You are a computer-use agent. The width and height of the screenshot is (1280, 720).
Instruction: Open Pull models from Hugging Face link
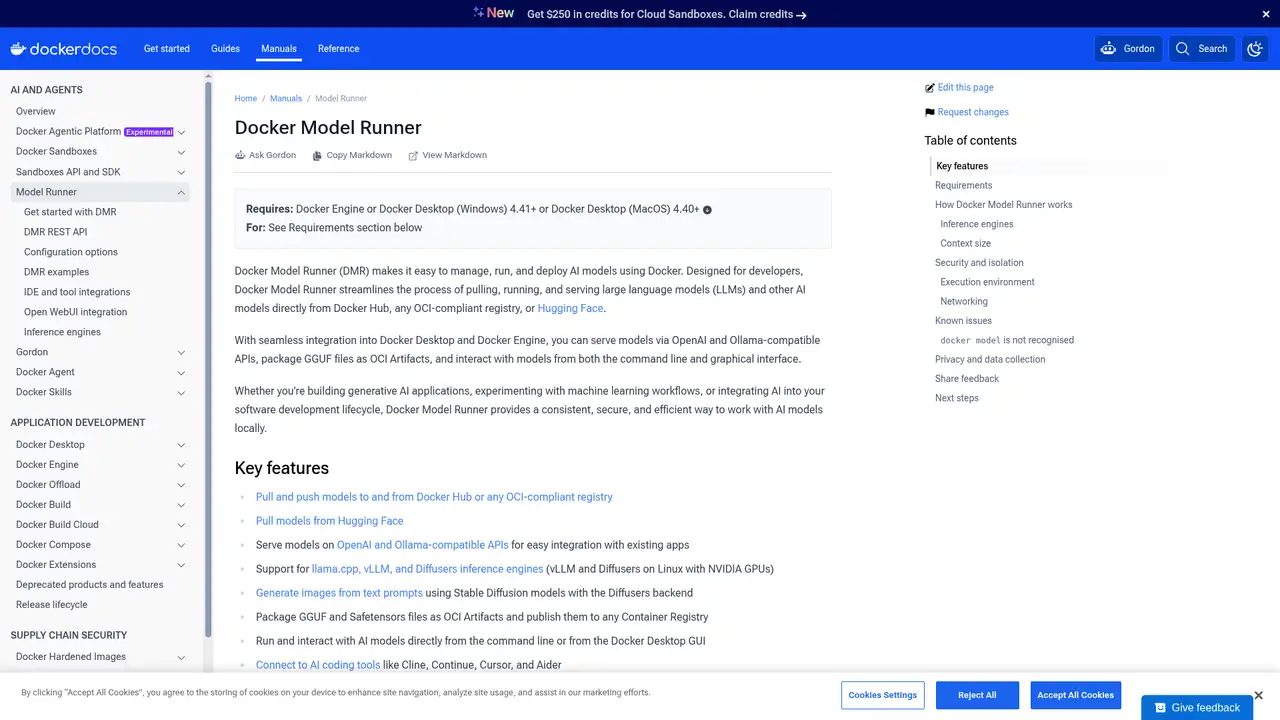tap(330, 521)
